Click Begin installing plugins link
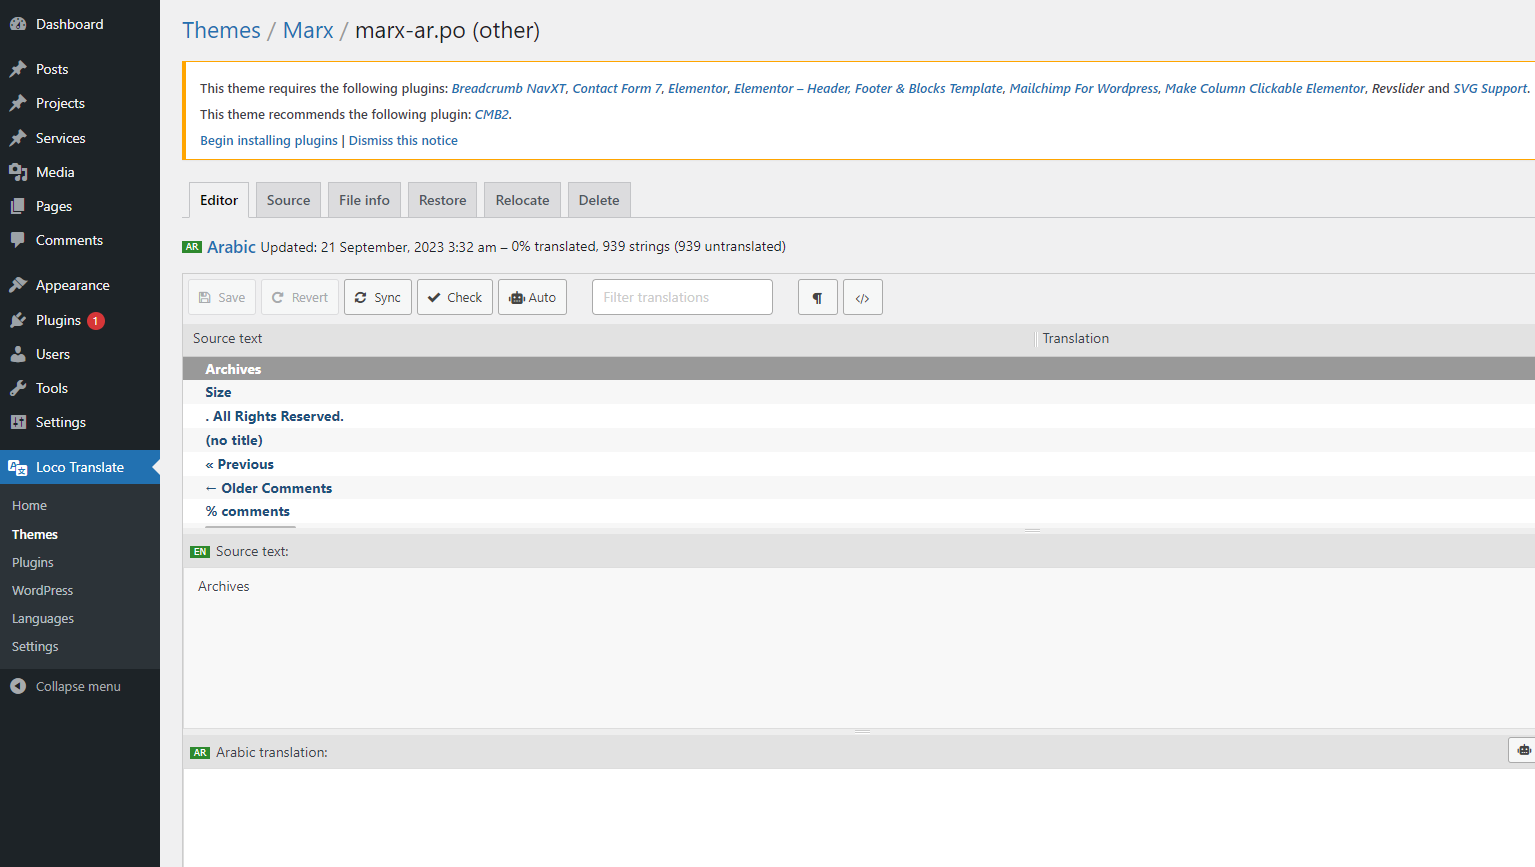This screenshot has height=867, width=1535. click(269, 140)
